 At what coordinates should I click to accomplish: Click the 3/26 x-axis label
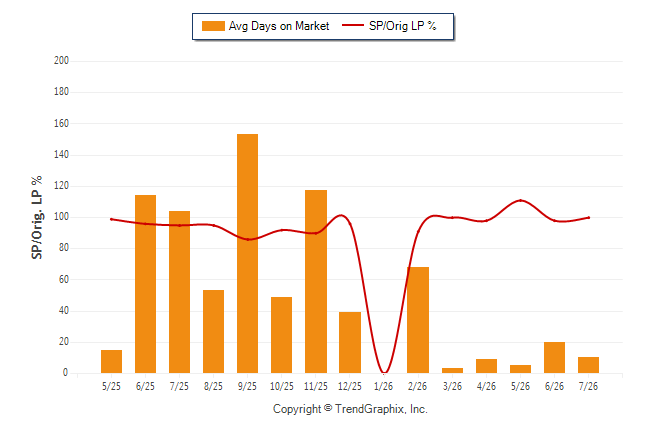pos(452,386)
